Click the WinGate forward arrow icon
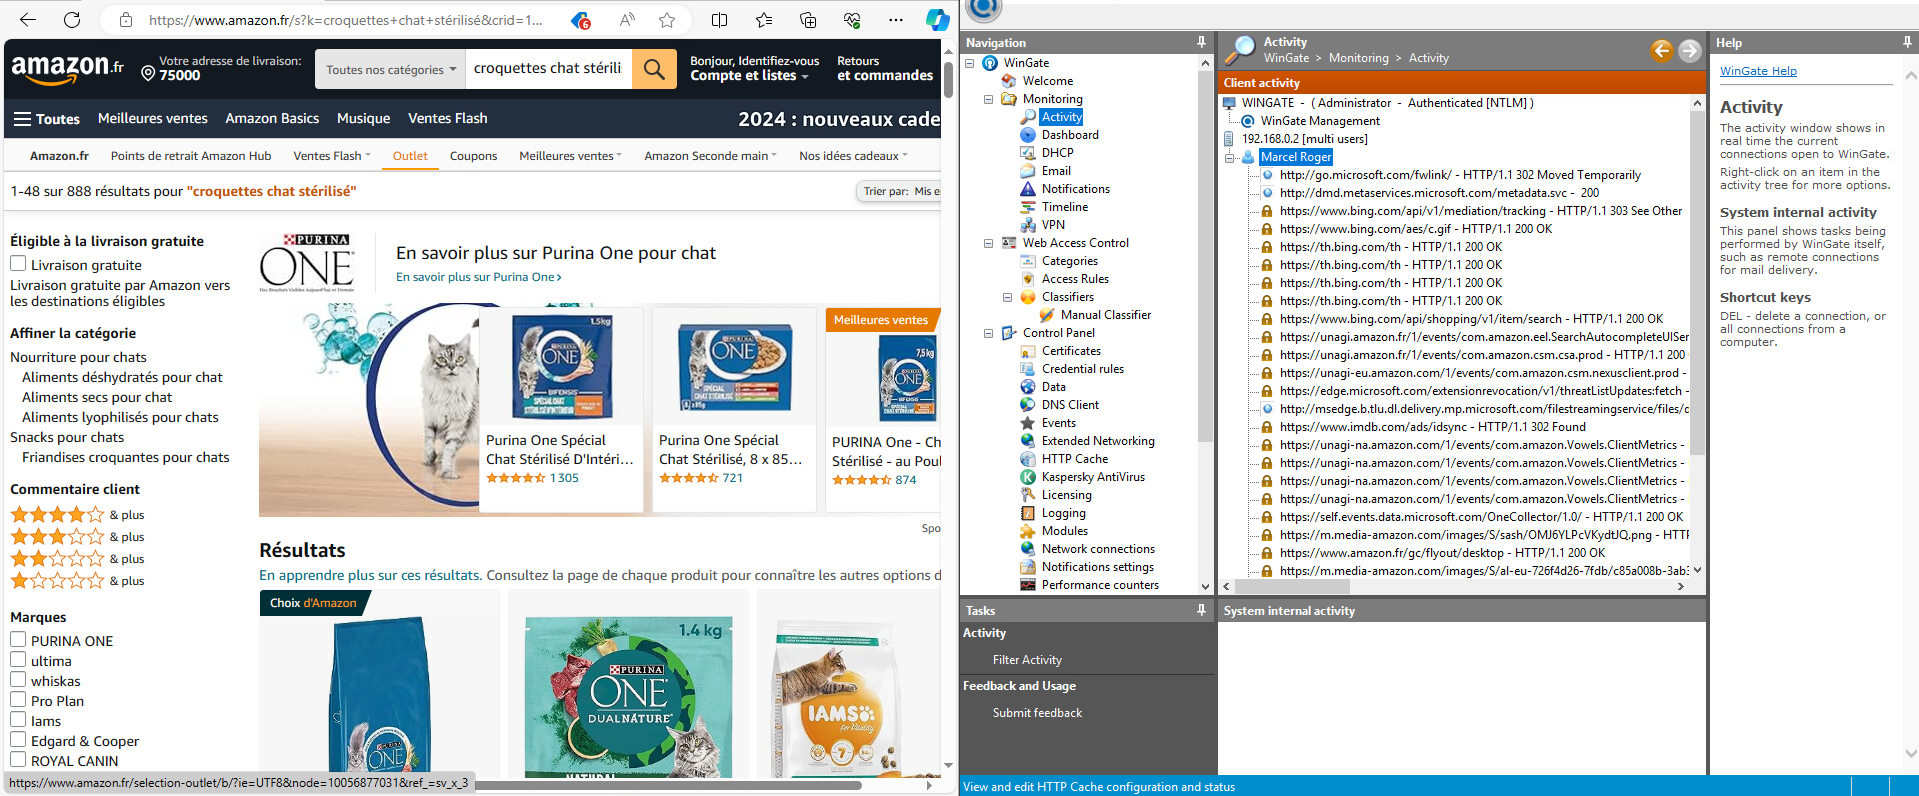Image resolution: width=1919 pixels, height=796 pixels. pyautogui.click(x=1689, y=51)
